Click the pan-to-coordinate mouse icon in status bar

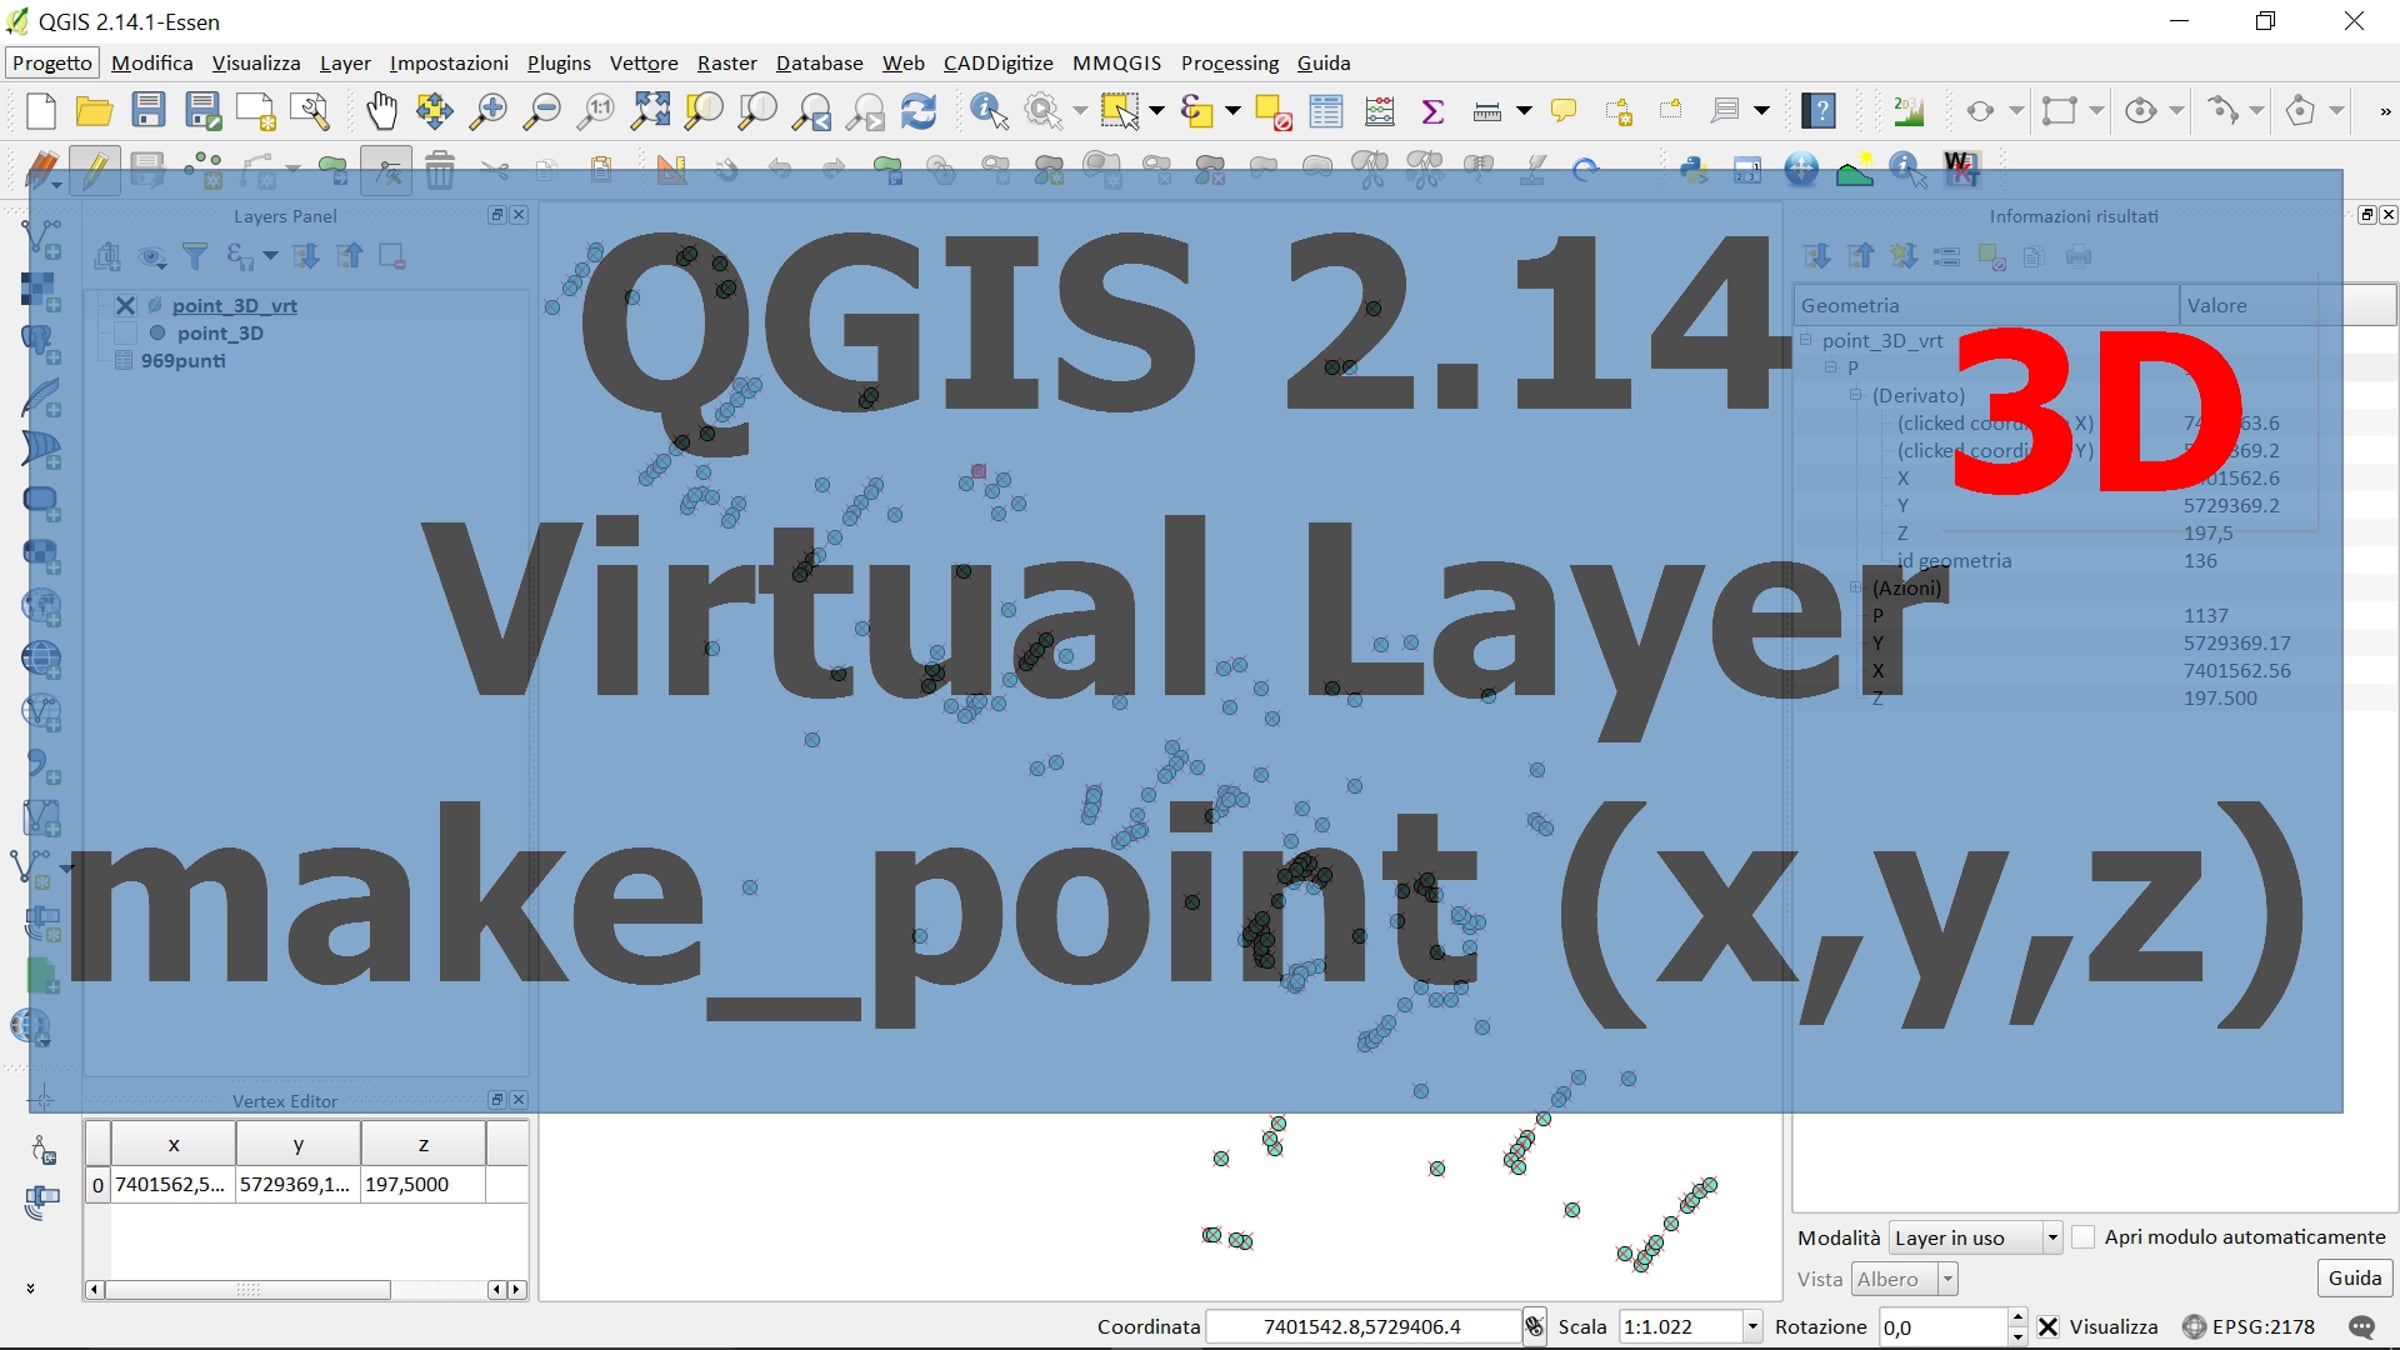click(x=1534, y=1327)
